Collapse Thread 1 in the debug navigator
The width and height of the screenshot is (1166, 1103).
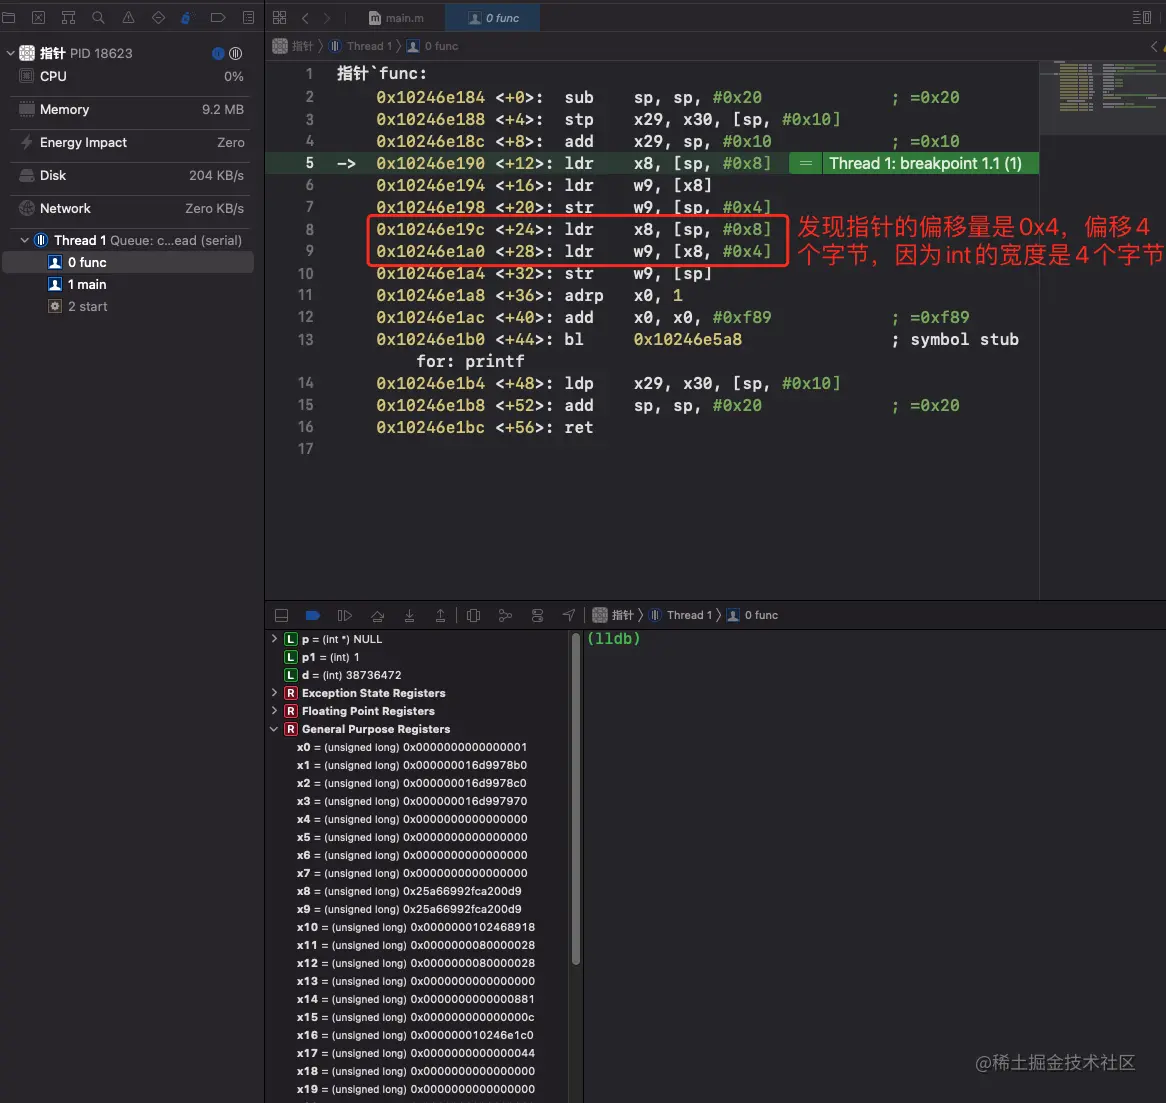25,240
